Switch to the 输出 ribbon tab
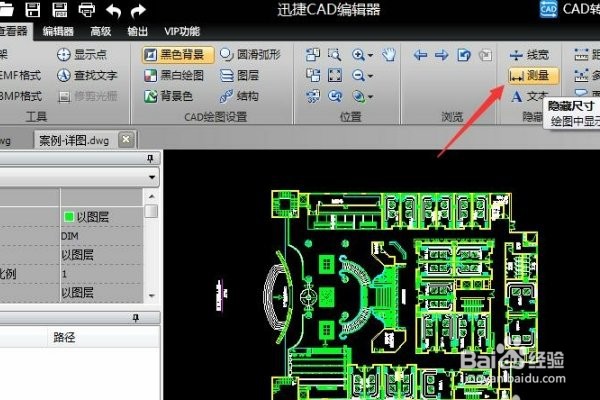Image resolution: width=600 pixels, height=400 pixels. pyautogui.click(x=138, y=31)
